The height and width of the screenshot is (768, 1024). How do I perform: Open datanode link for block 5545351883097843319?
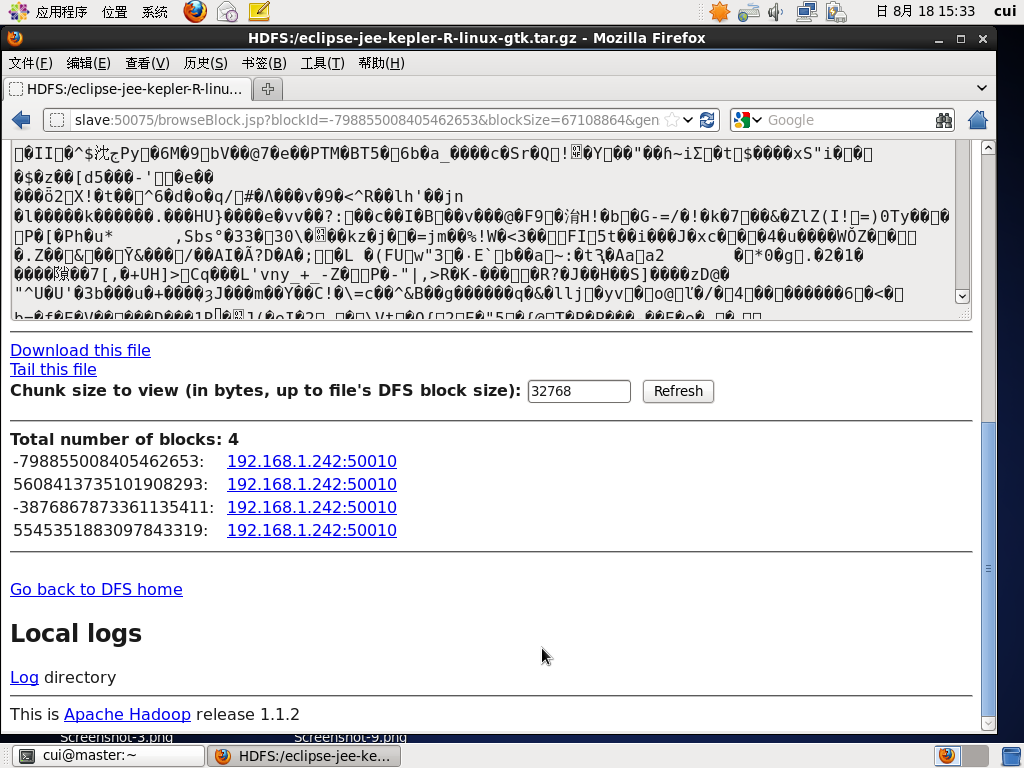pos(312,530)
